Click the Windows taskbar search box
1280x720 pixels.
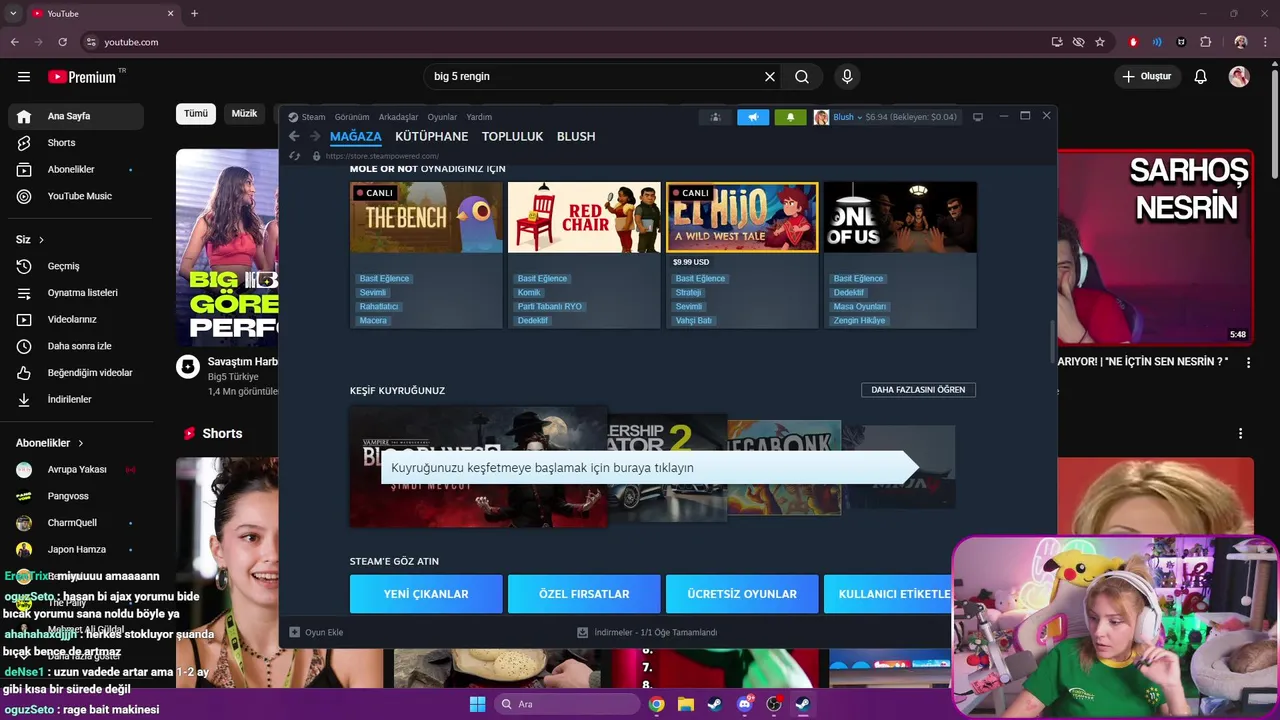click(x=566, y=704)
